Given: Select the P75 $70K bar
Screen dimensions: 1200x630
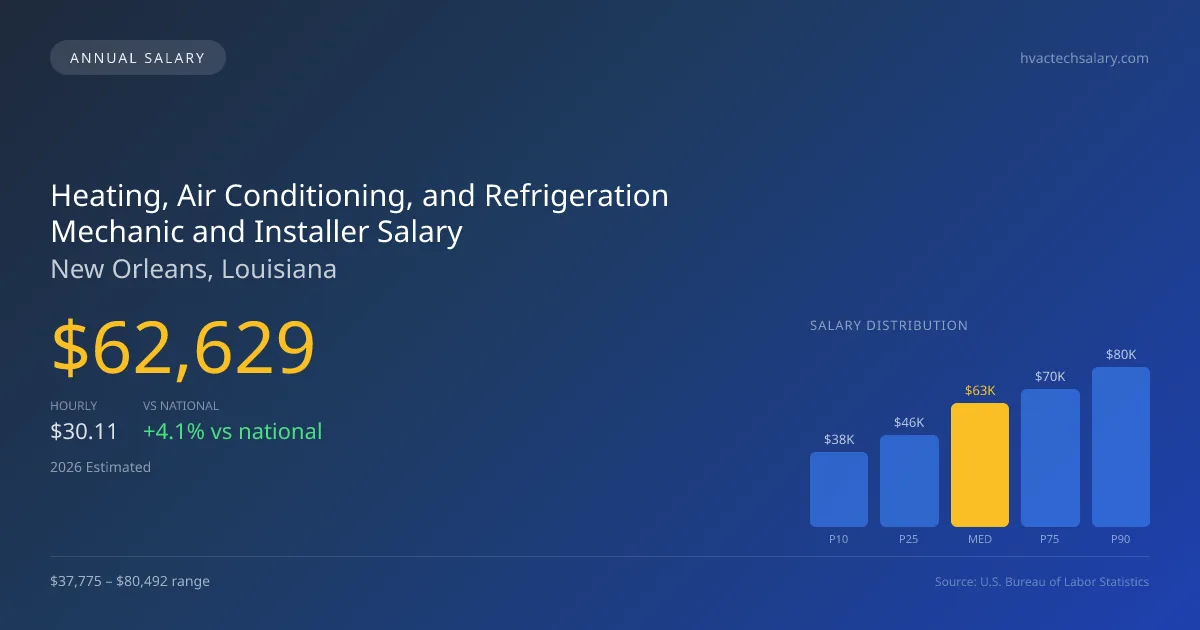Looking at the screenshot, I should [x=1050, y=458].
